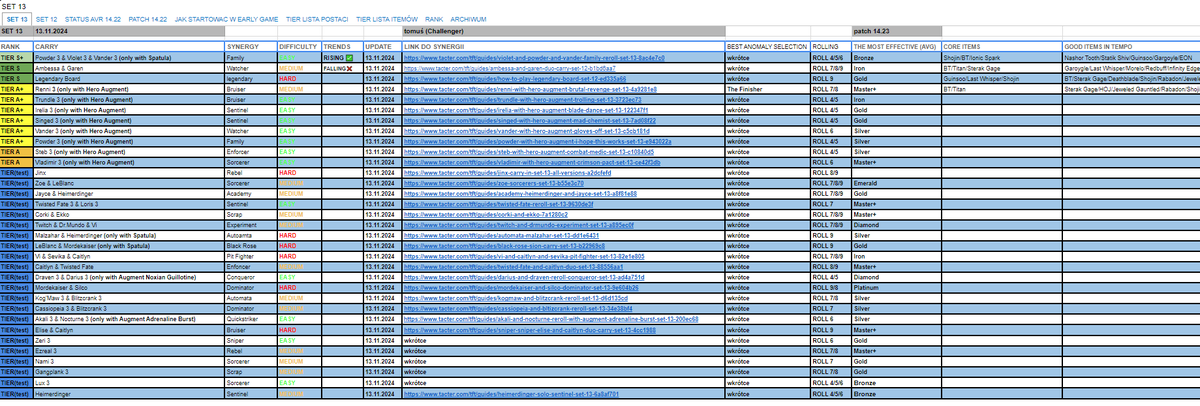Select the Black Rose synergy cell

[251, 244]
